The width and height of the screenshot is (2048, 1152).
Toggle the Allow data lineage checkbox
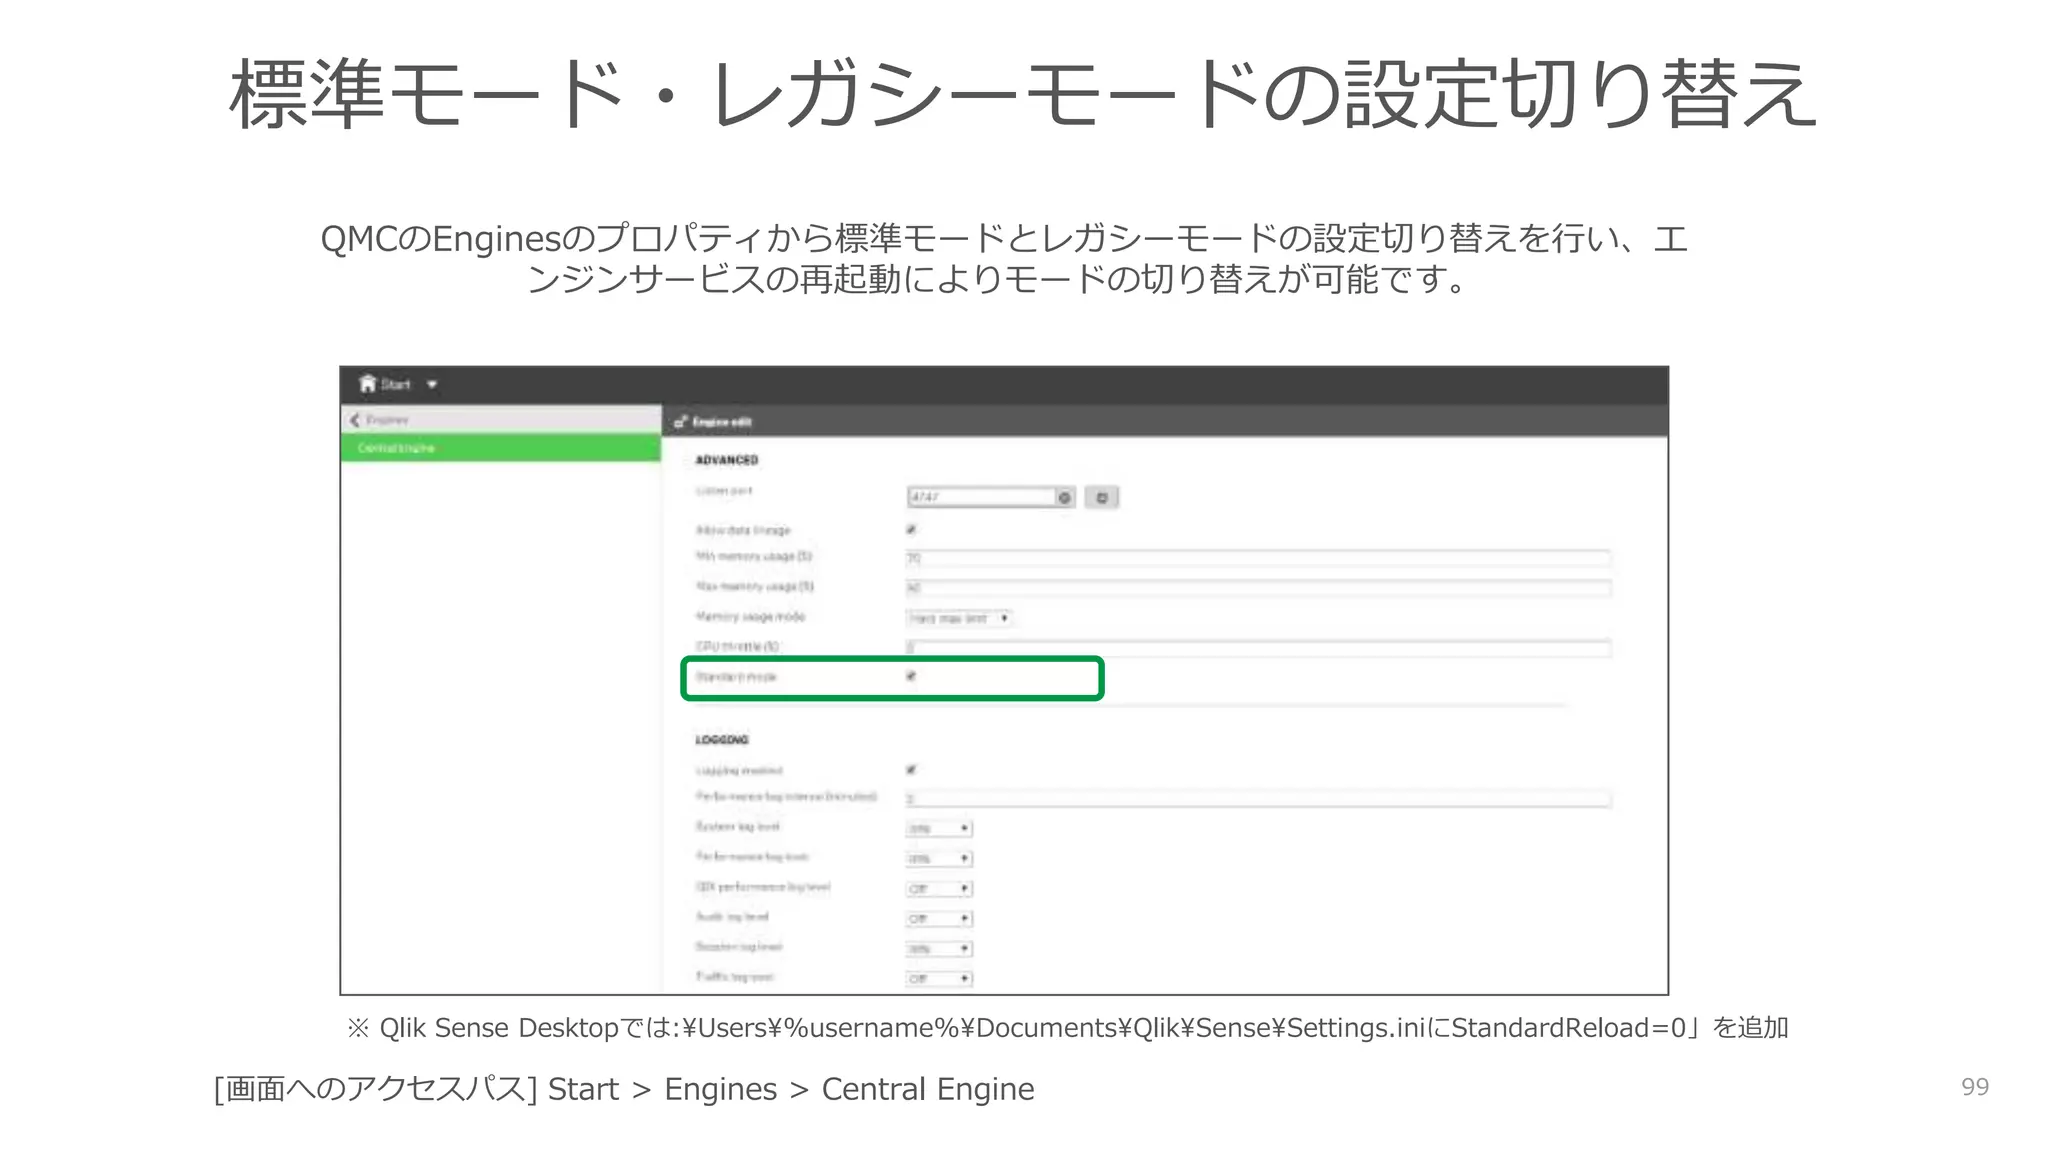pos(911,529)
